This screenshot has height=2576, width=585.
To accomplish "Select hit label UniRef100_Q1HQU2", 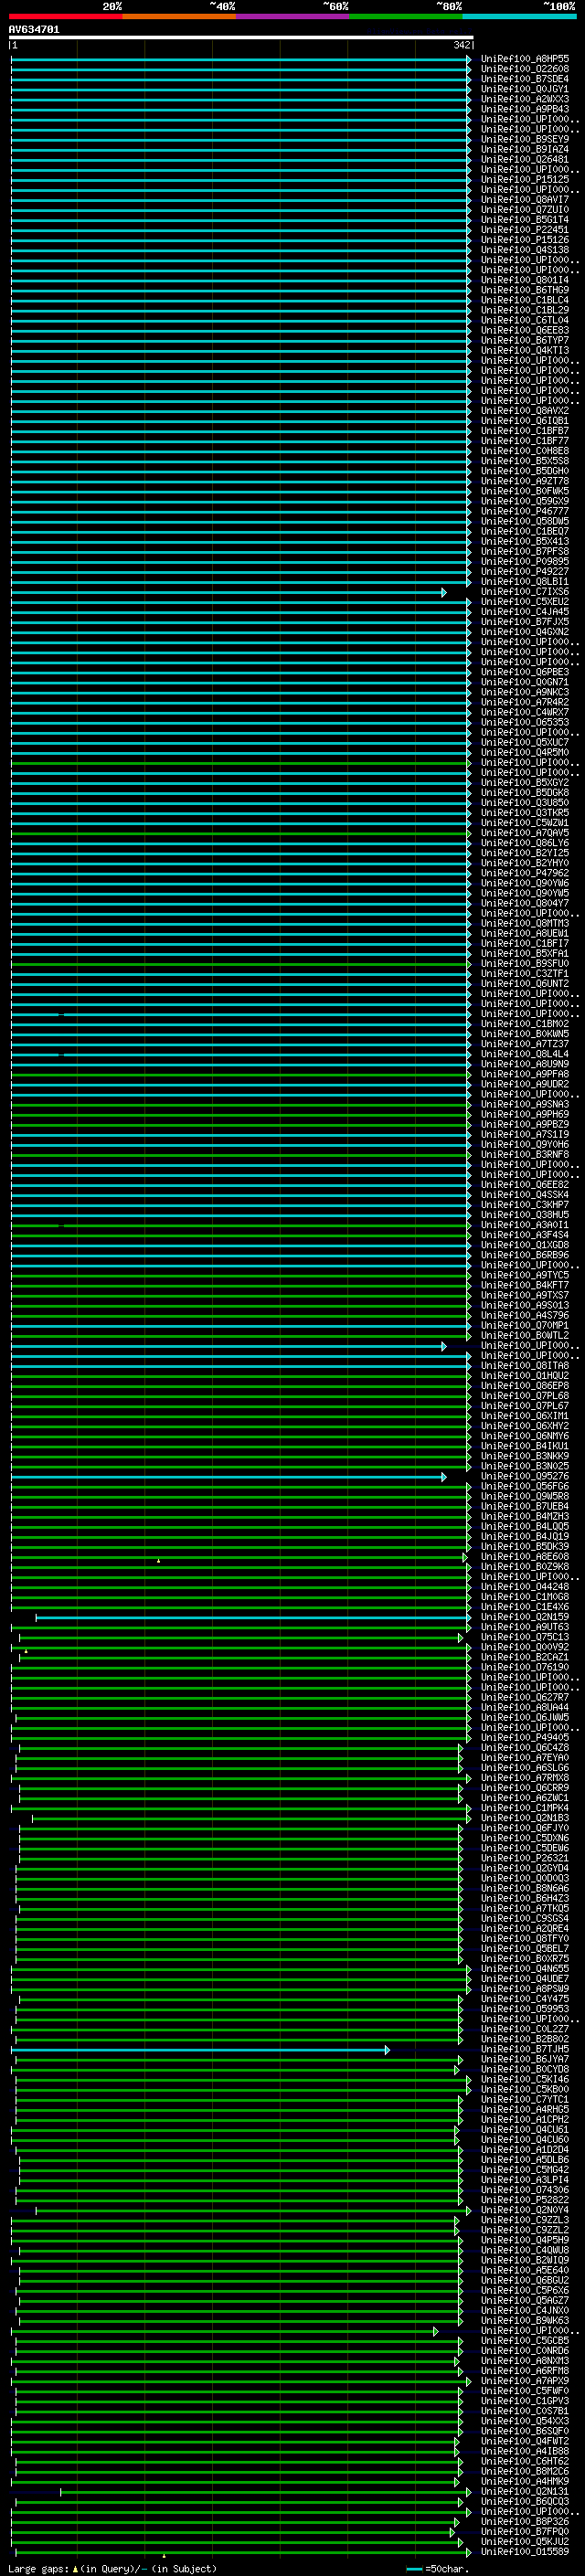I will pyautogui.click(x=525, y=1375).
